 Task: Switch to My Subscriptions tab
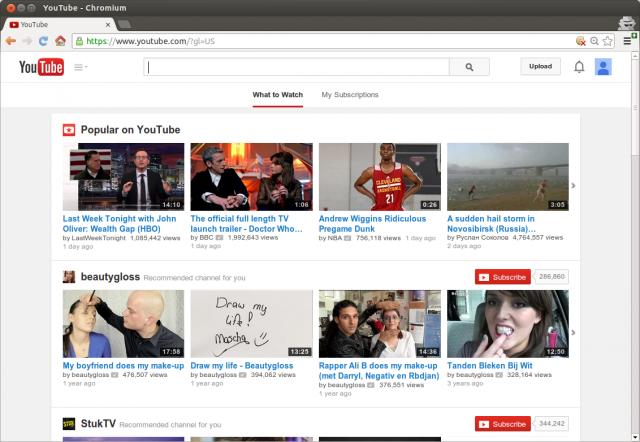click(350, 95)
